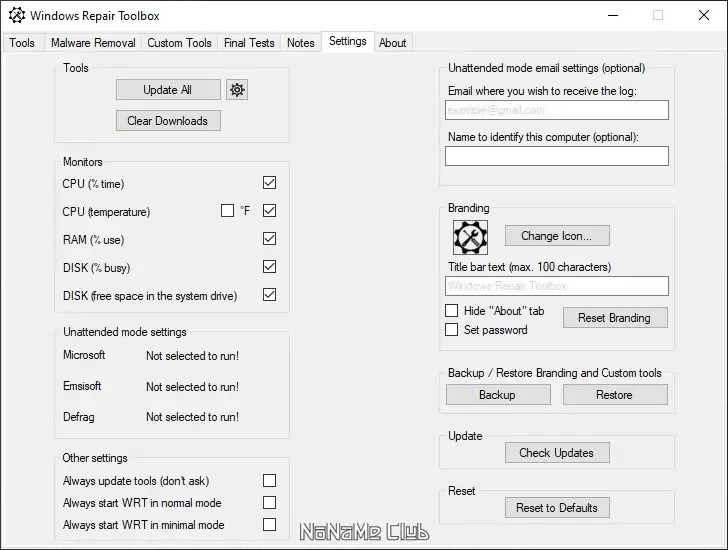
Task: Check the Set password option
Action: tap(451, 330)
